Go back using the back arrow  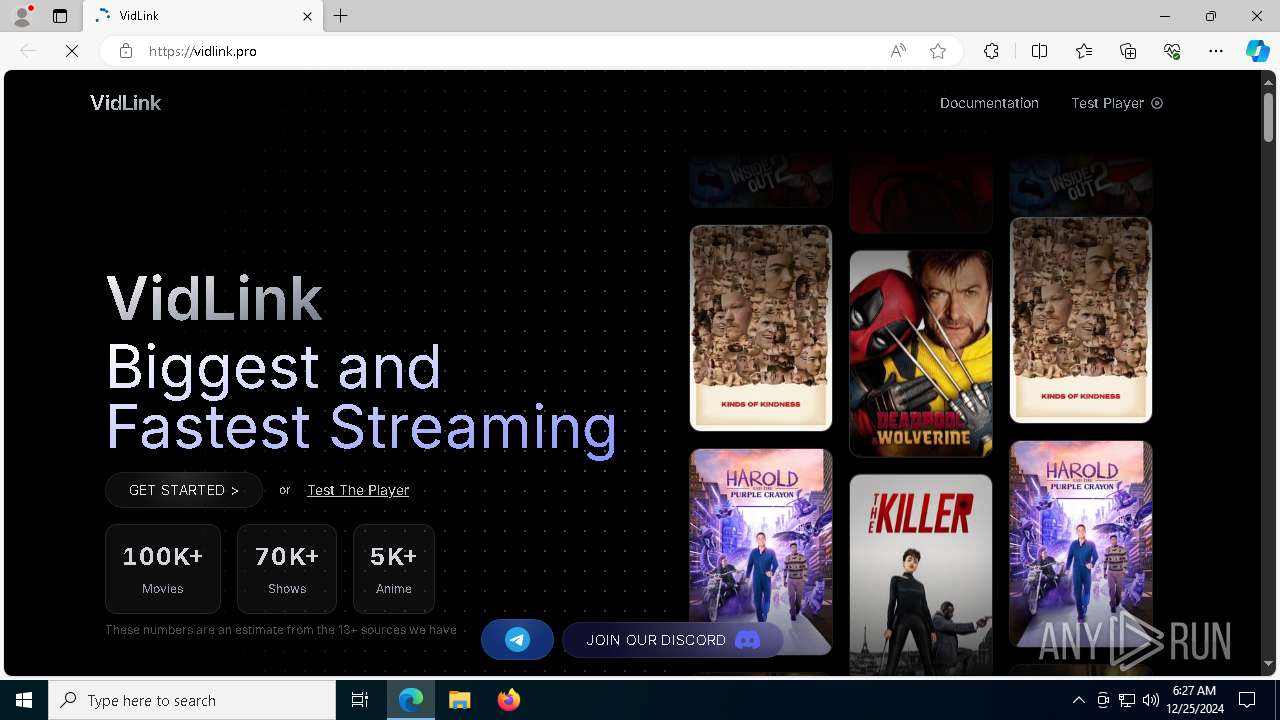pyautogui.click(x=28, y=51)
